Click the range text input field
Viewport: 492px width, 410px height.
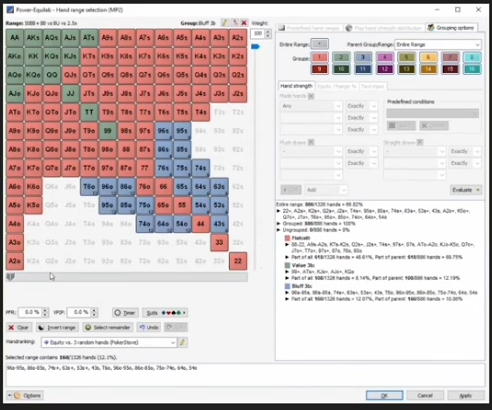[x=245, y=375]
